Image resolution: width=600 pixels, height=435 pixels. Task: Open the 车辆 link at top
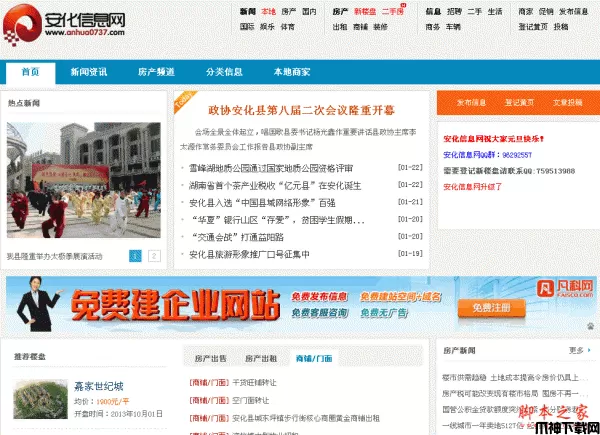pyautogui.click(x=453, y=27)
